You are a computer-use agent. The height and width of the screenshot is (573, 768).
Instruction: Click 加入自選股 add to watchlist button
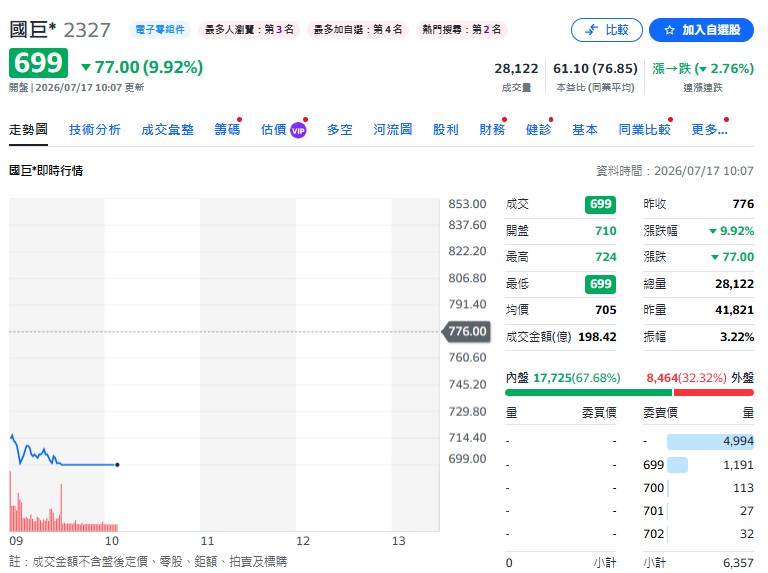pos(701,30)
